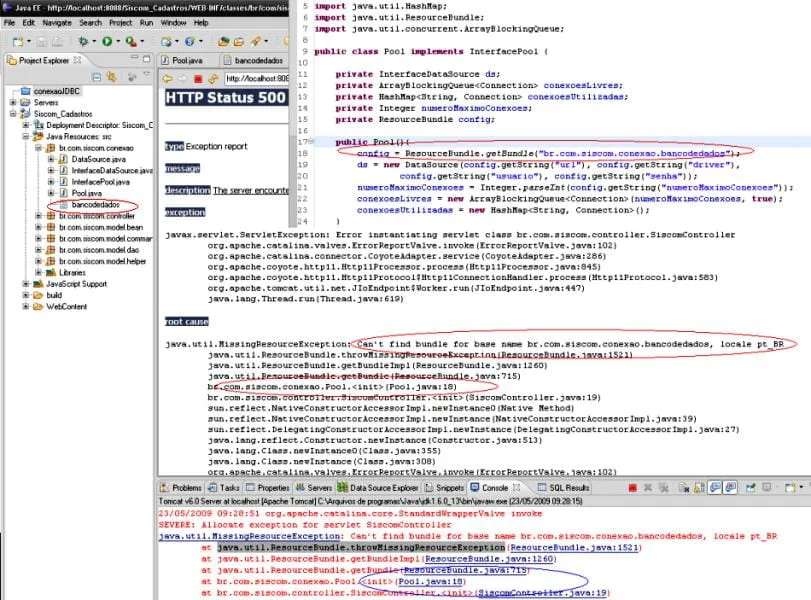Stop loading with the browser's red stop button

click(x=198, y=79)
